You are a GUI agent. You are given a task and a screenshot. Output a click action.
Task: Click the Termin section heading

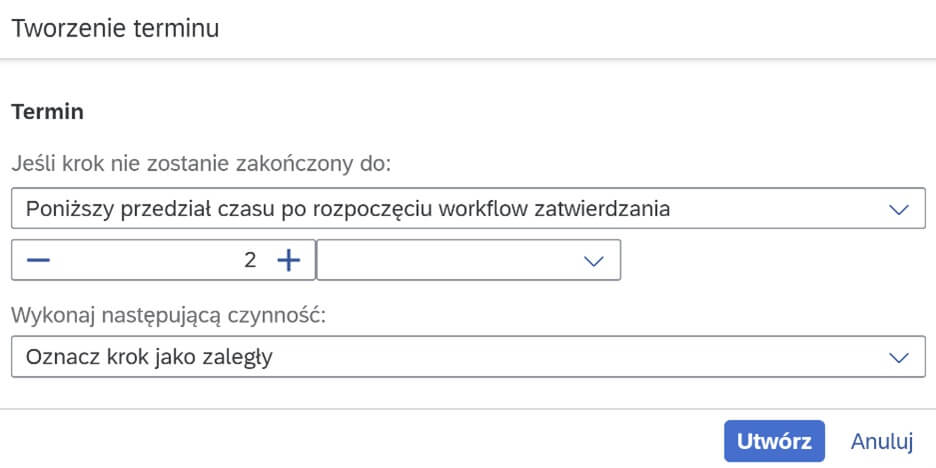pyautogui.click(x=47, y=112)
